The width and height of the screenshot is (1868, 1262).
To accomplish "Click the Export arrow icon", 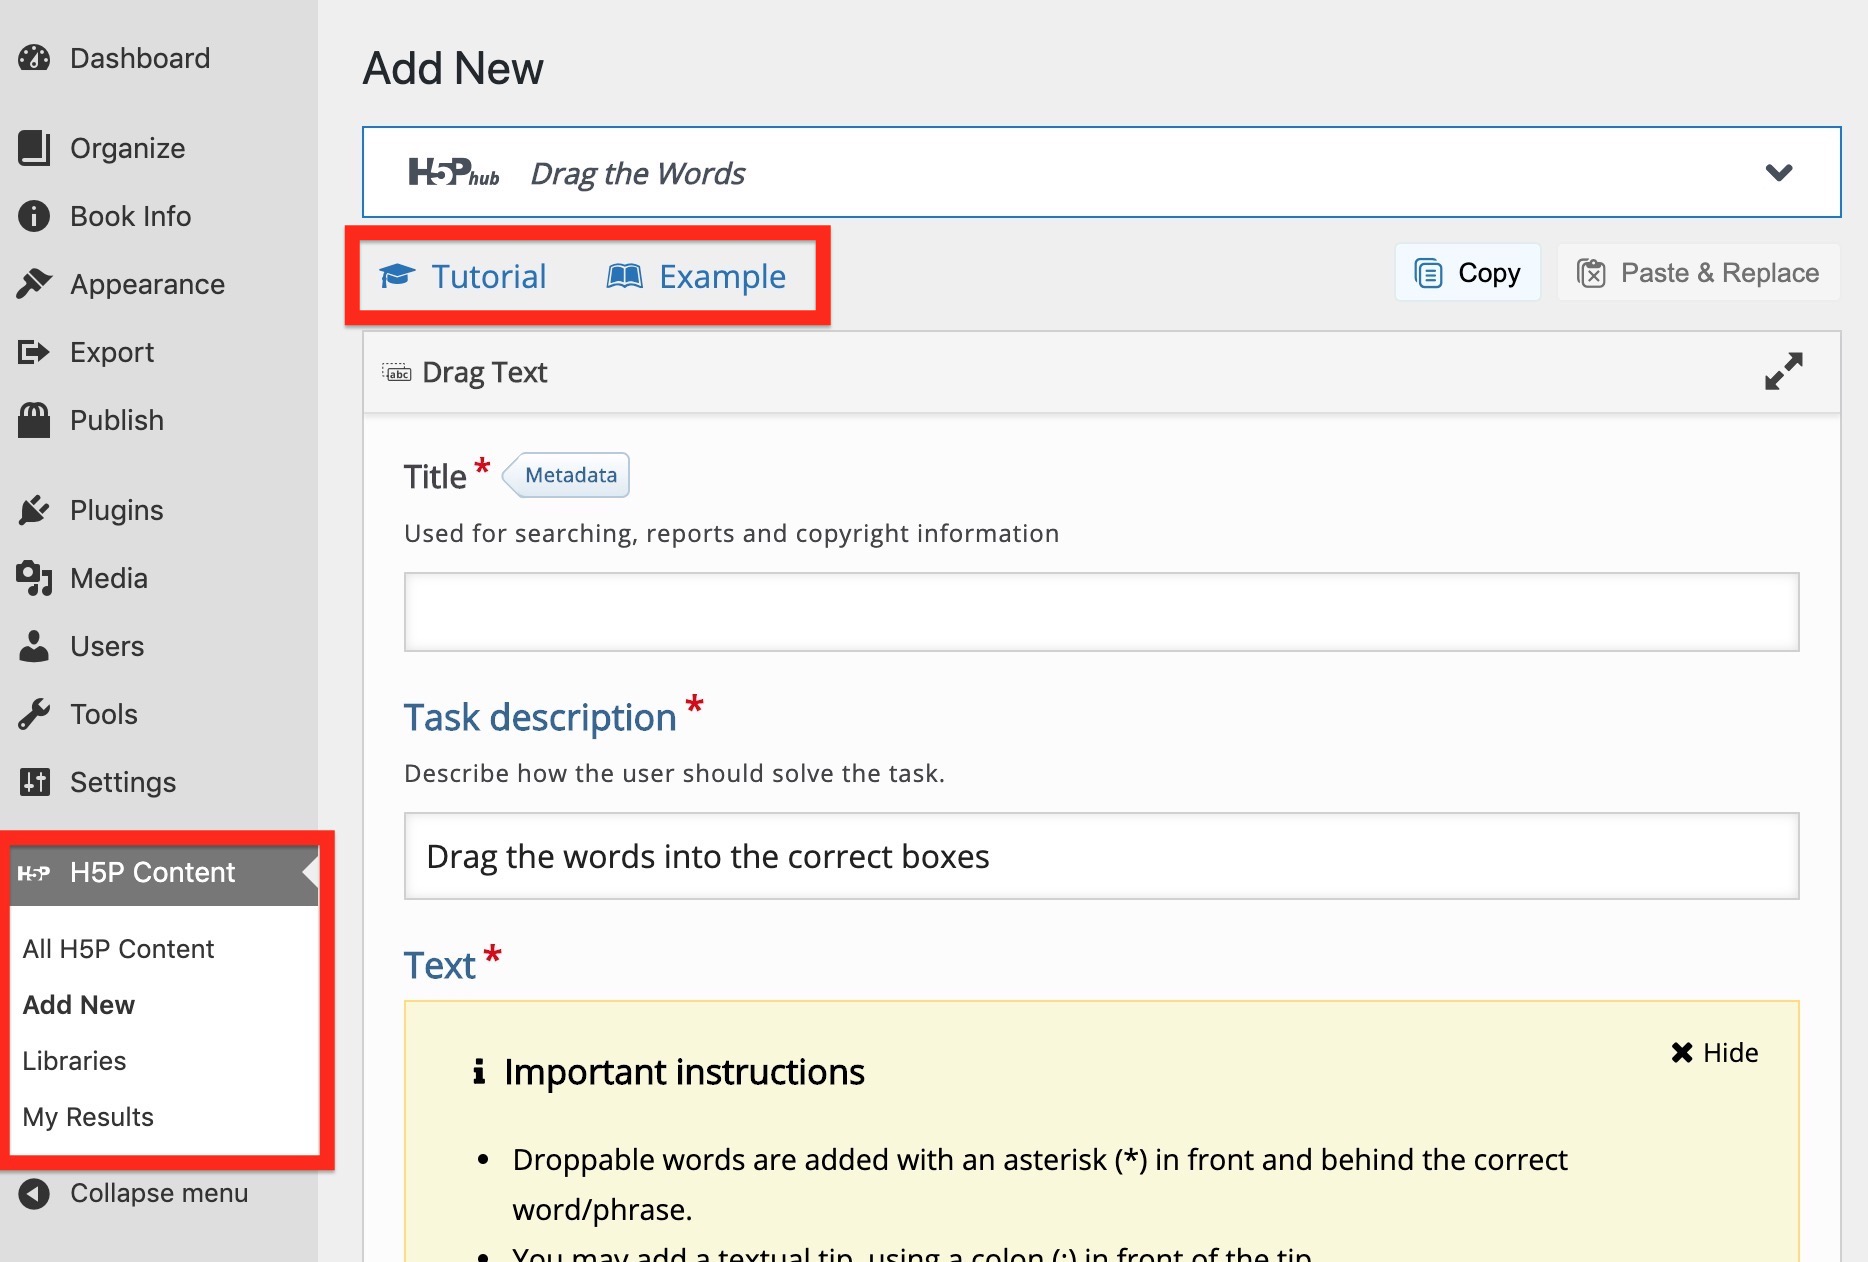I will click(x=34, y=352).
